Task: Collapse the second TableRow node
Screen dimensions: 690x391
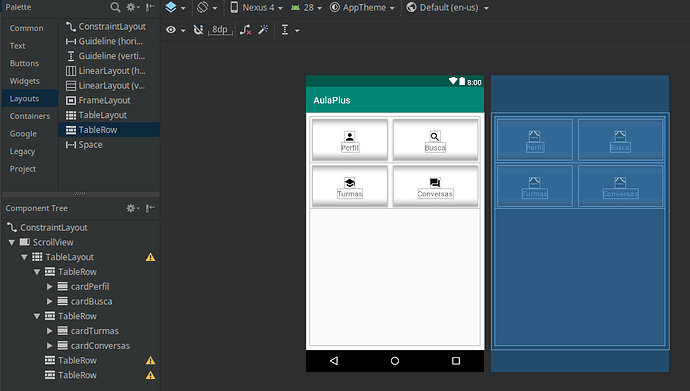Action: click(x=37, y=316)
